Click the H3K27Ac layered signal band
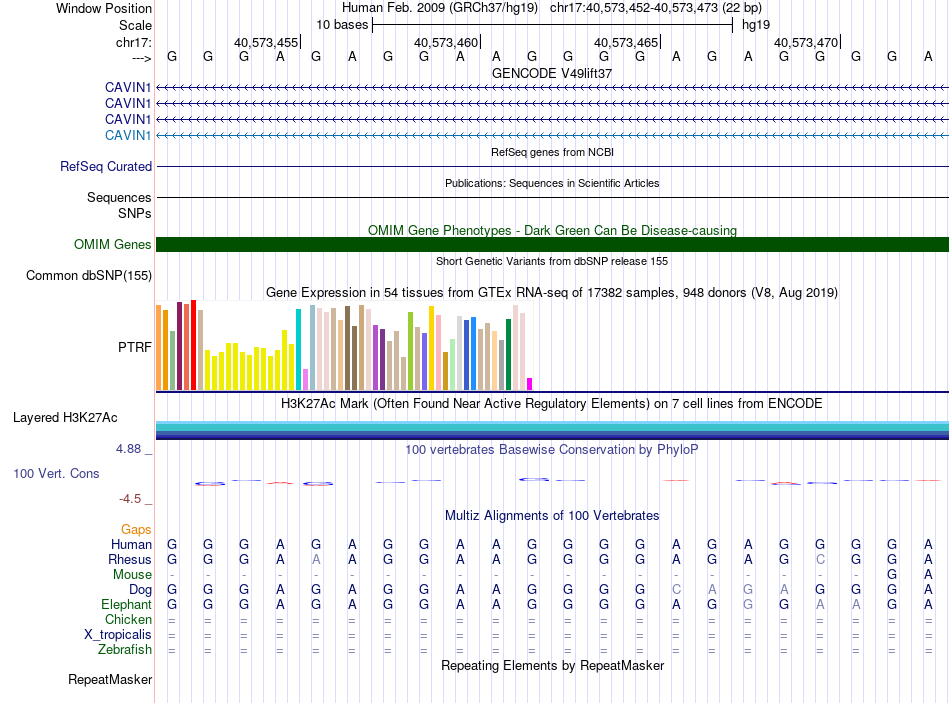The image size is (950, 703). pyautogui.click(x=552, y=430)
